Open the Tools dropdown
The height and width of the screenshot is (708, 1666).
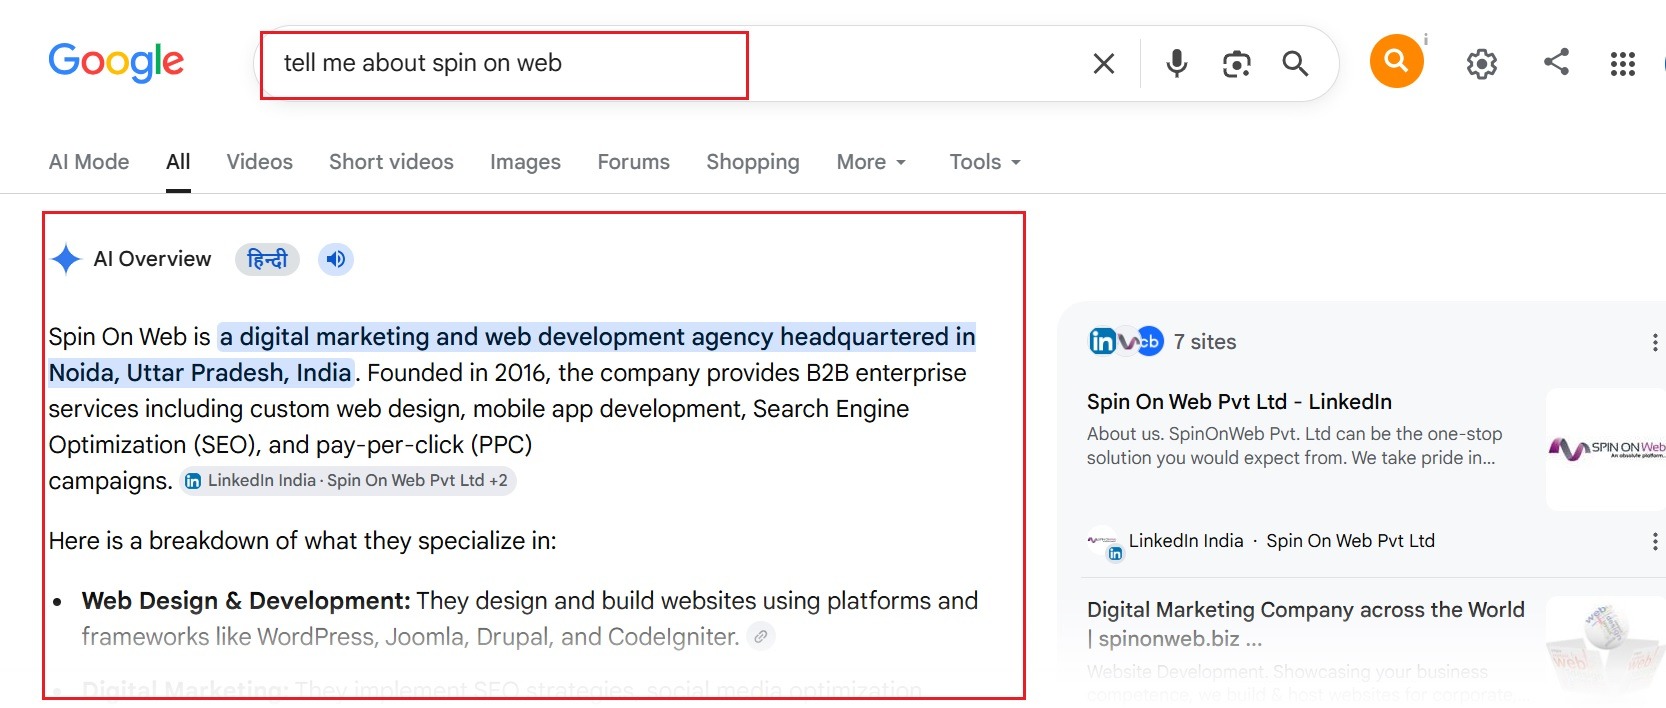985,162
